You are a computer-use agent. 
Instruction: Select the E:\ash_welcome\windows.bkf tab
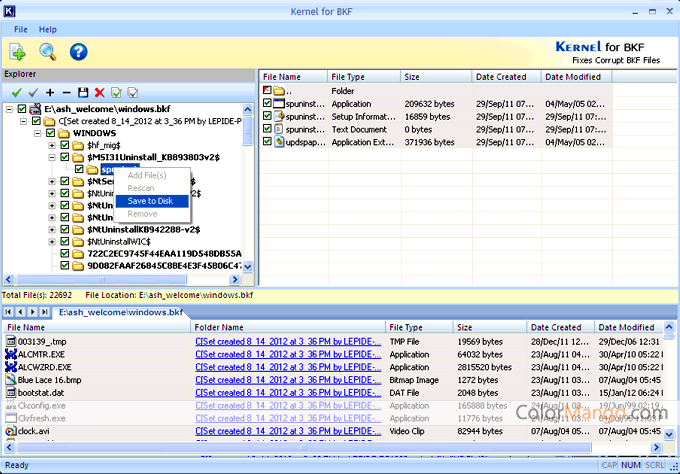coord(122,312)
